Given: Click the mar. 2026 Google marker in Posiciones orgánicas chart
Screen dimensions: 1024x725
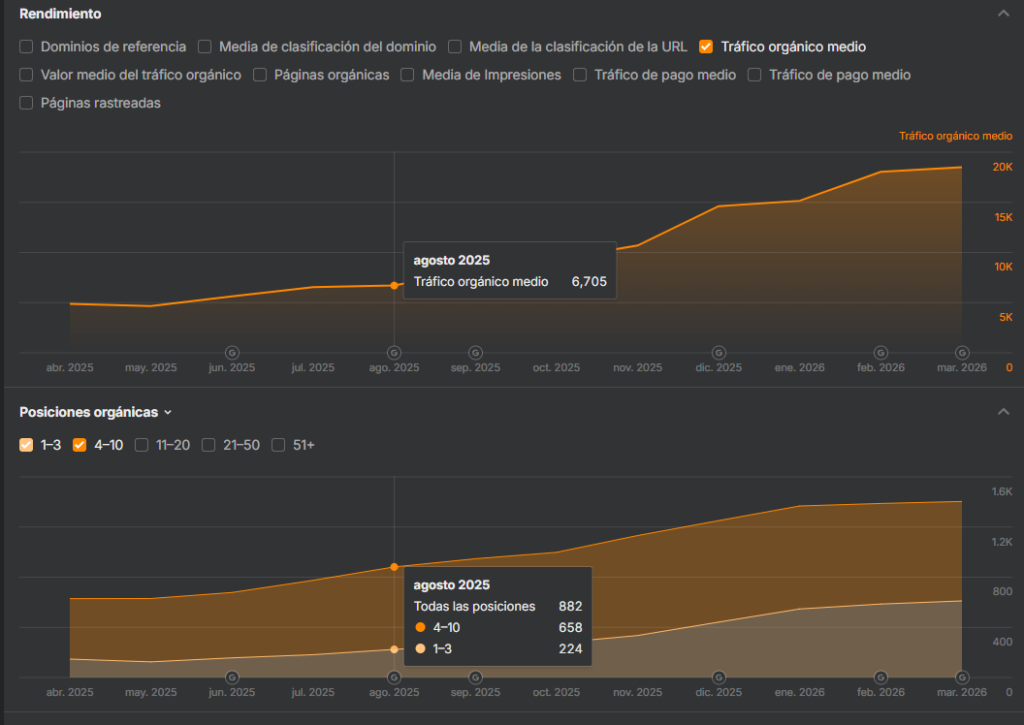Looking at the screenshot, I should point(961,677).
